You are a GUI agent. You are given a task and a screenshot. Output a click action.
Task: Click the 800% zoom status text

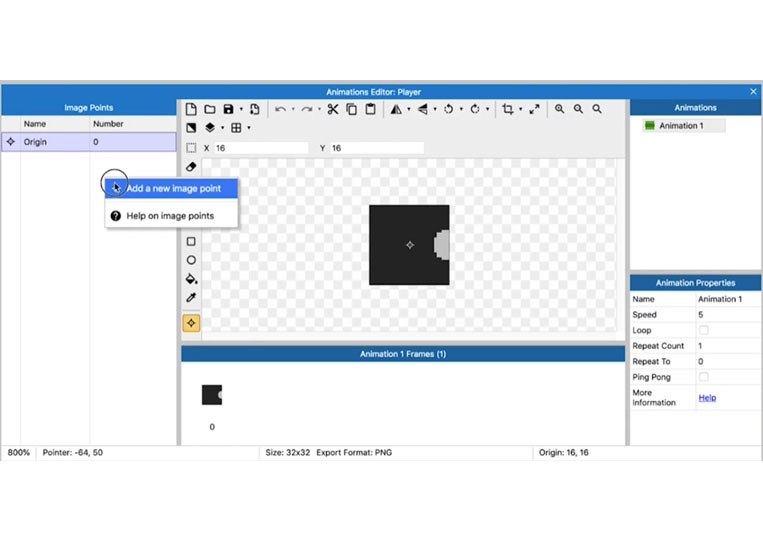[x=18, y=452]
